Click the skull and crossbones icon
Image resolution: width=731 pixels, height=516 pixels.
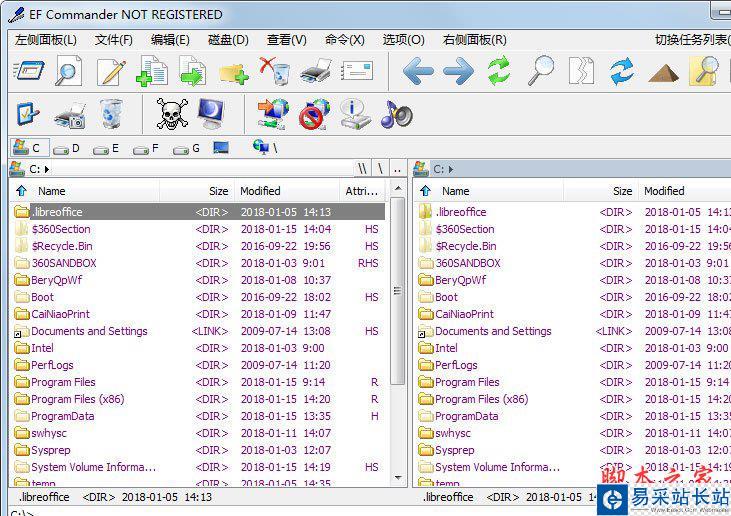[x=172, y=114]
